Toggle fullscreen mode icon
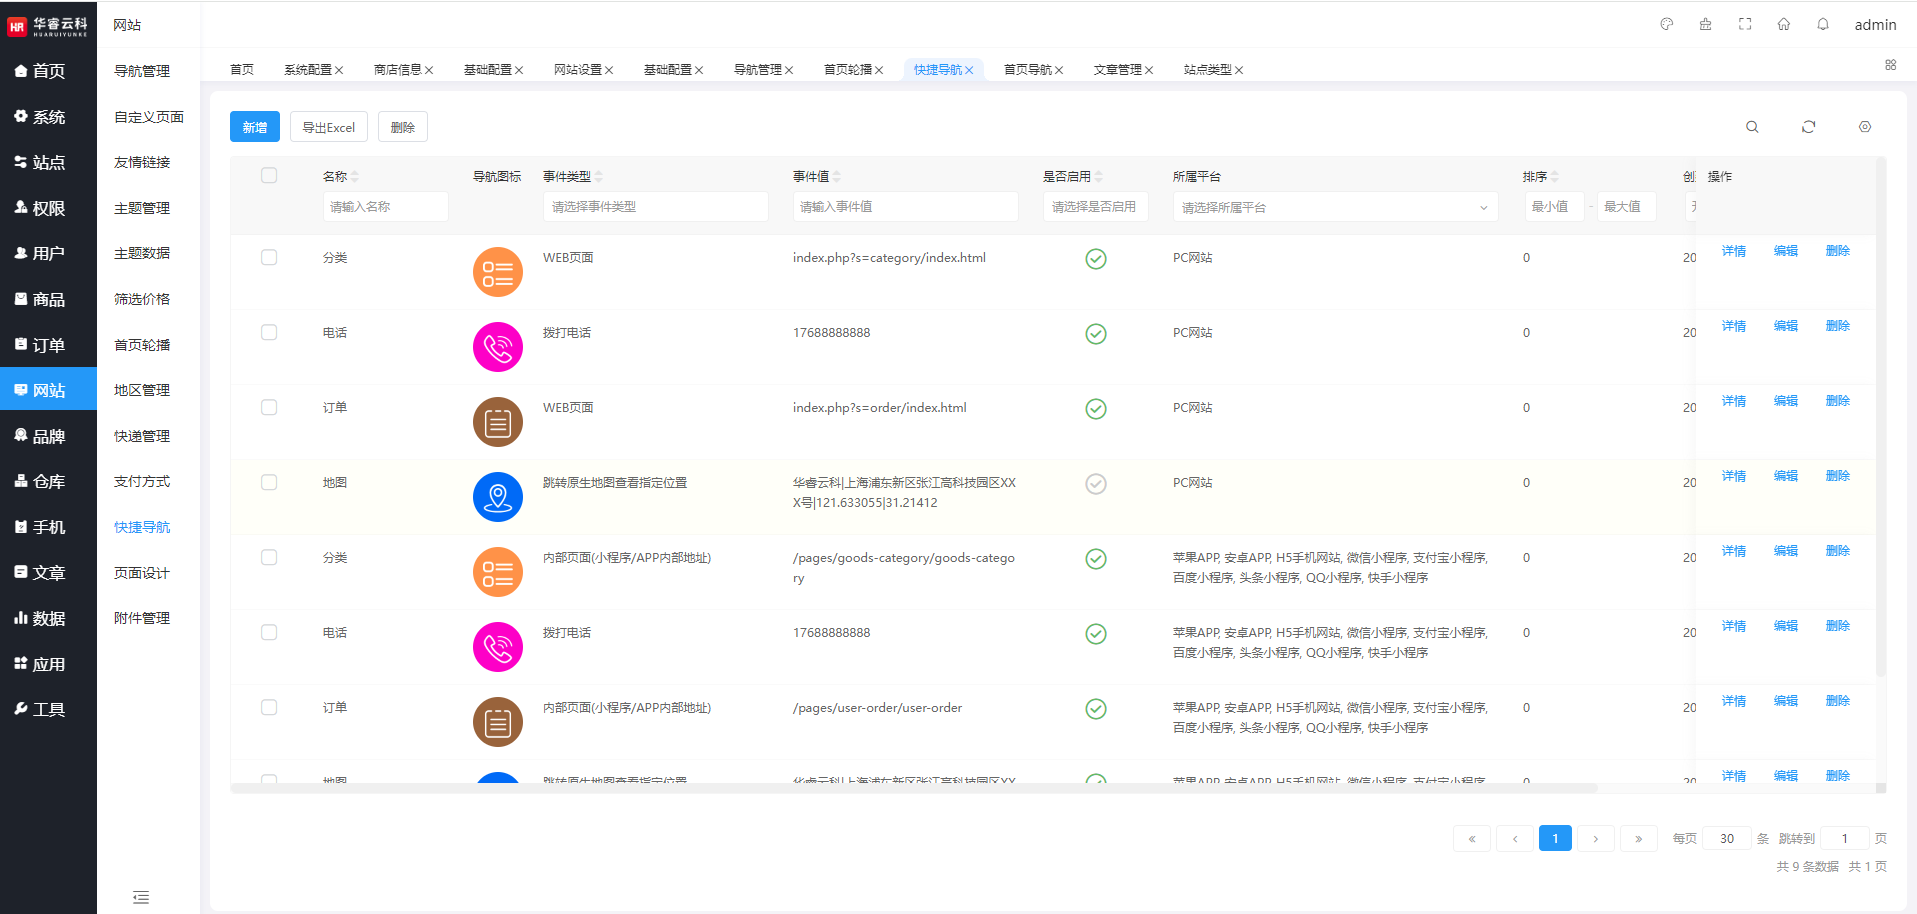The image size is (1917, 914). tap(1745, 24)
